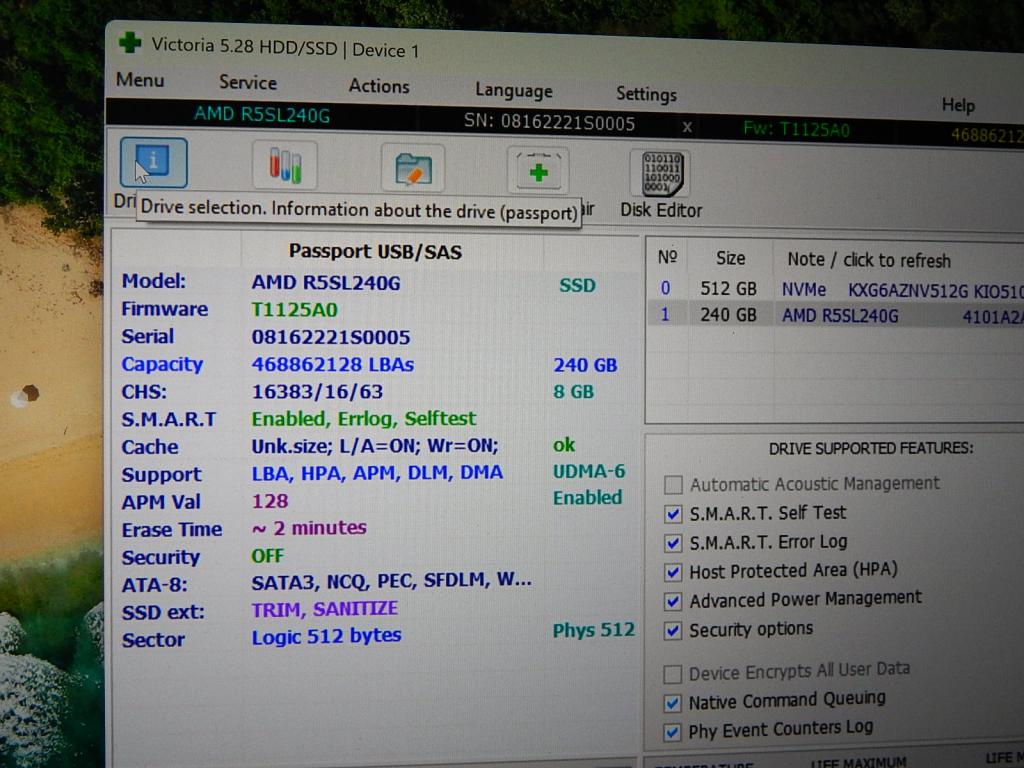The height and width of the screenshot is (768, 1024).
Task: Open the Settings menu
Action: [x=646, y=95]
